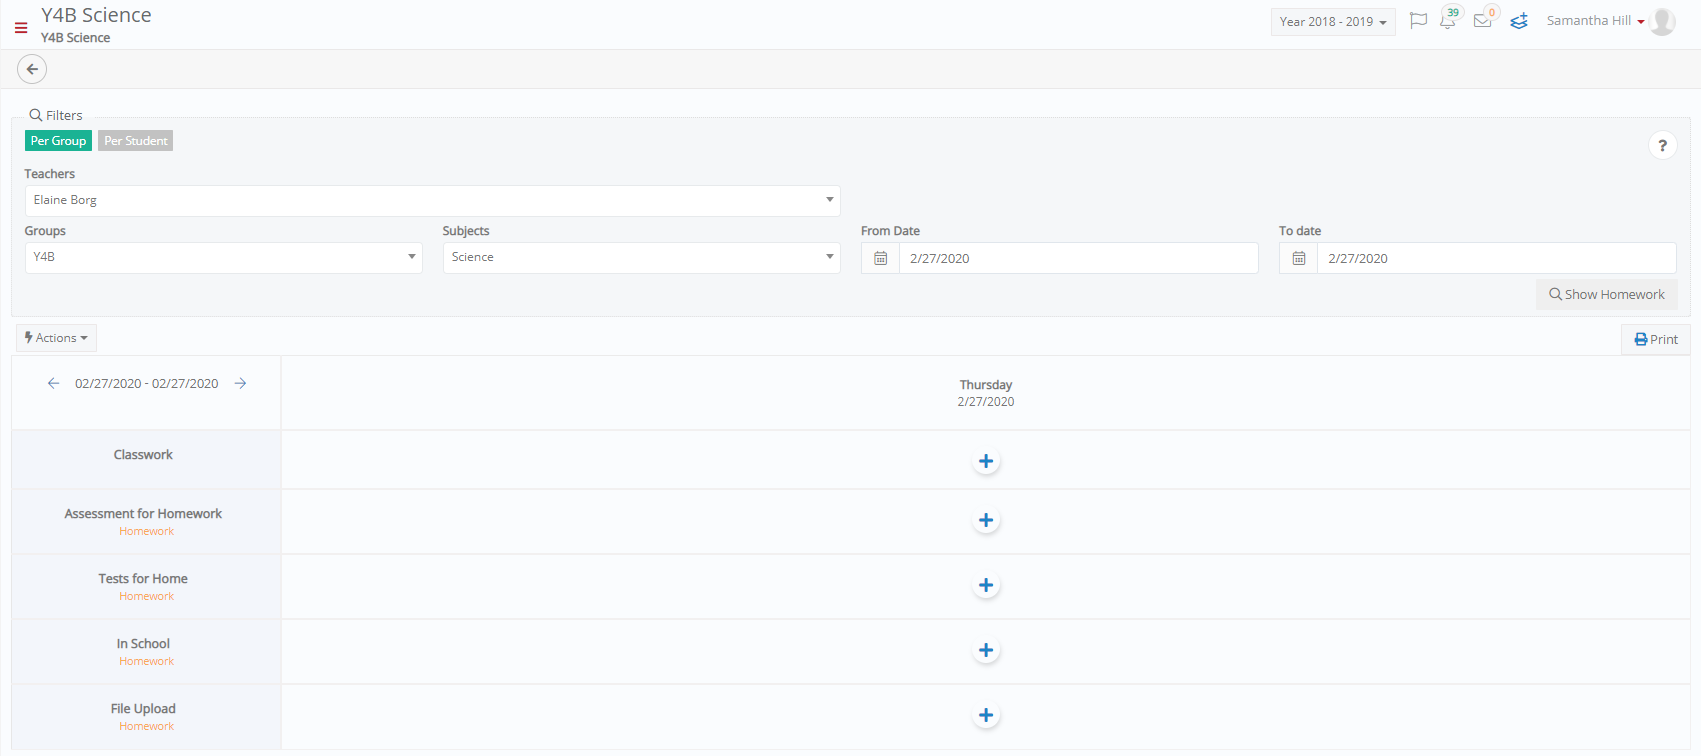Screen dimensions: 1701x756
Task: Open help question mark button
Action: (1662, 146)
